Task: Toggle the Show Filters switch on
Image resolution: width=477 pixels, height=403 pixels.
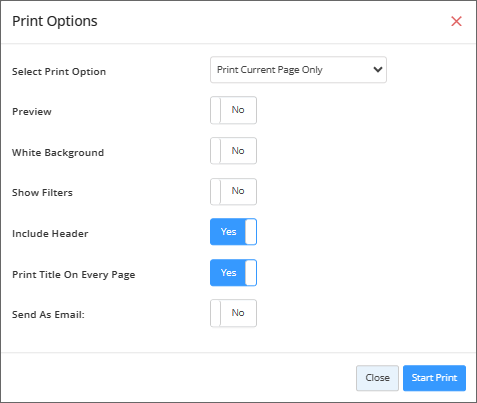Action: click(233, 191)
